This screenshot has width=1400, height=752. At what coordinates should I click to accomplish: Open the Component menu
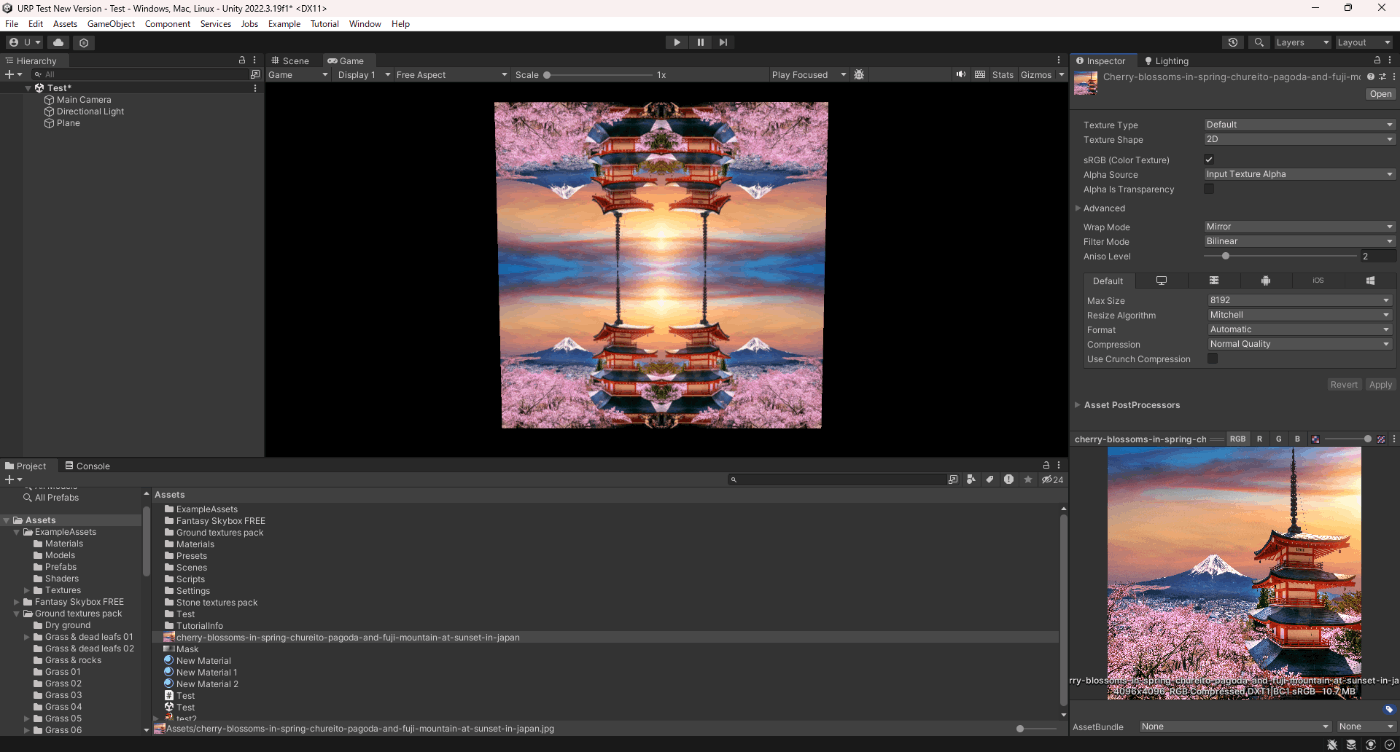coord(167,24)
